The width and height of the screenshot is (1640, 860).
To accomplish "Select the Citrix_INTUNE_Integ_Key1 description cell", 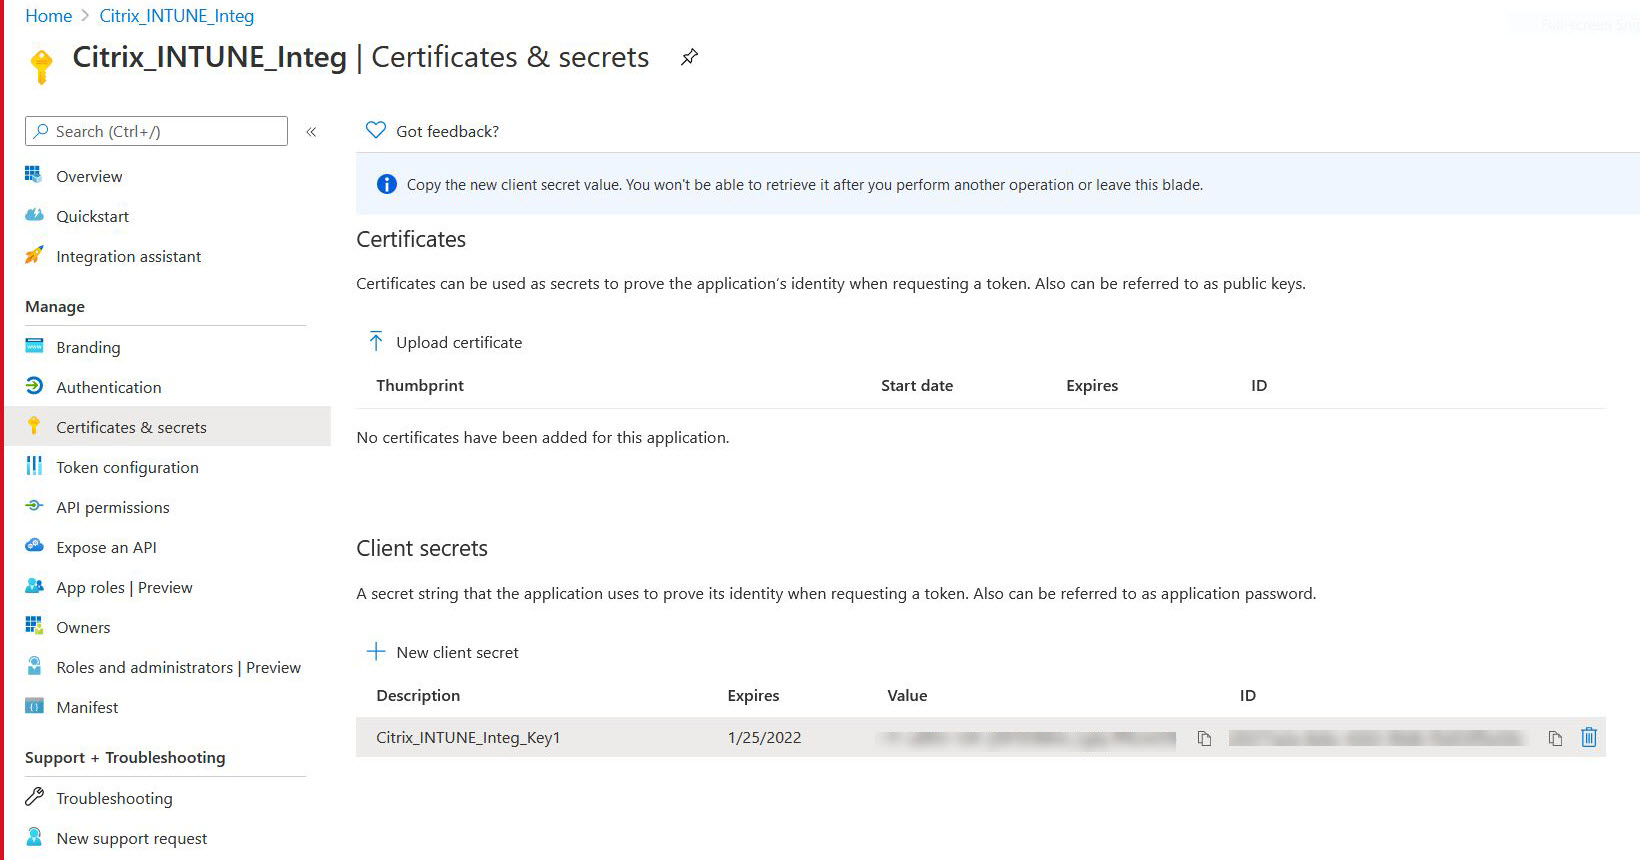I will coord(468,737).
